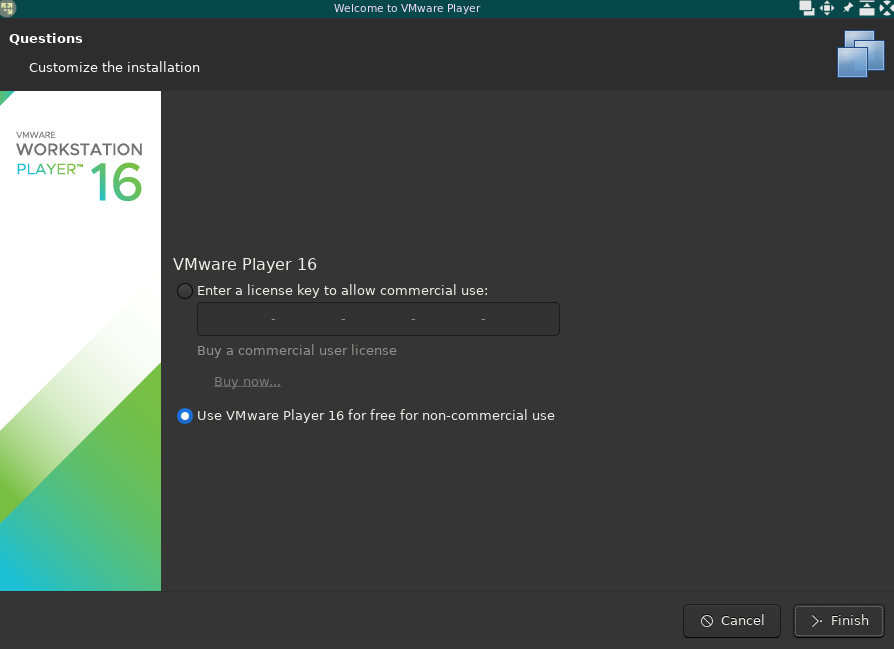Image resolution: width=894 pixels, height=649 pixels.
Task: Click the Workstation Player 16 sidebar logo
Action: [x=80, y=166]
